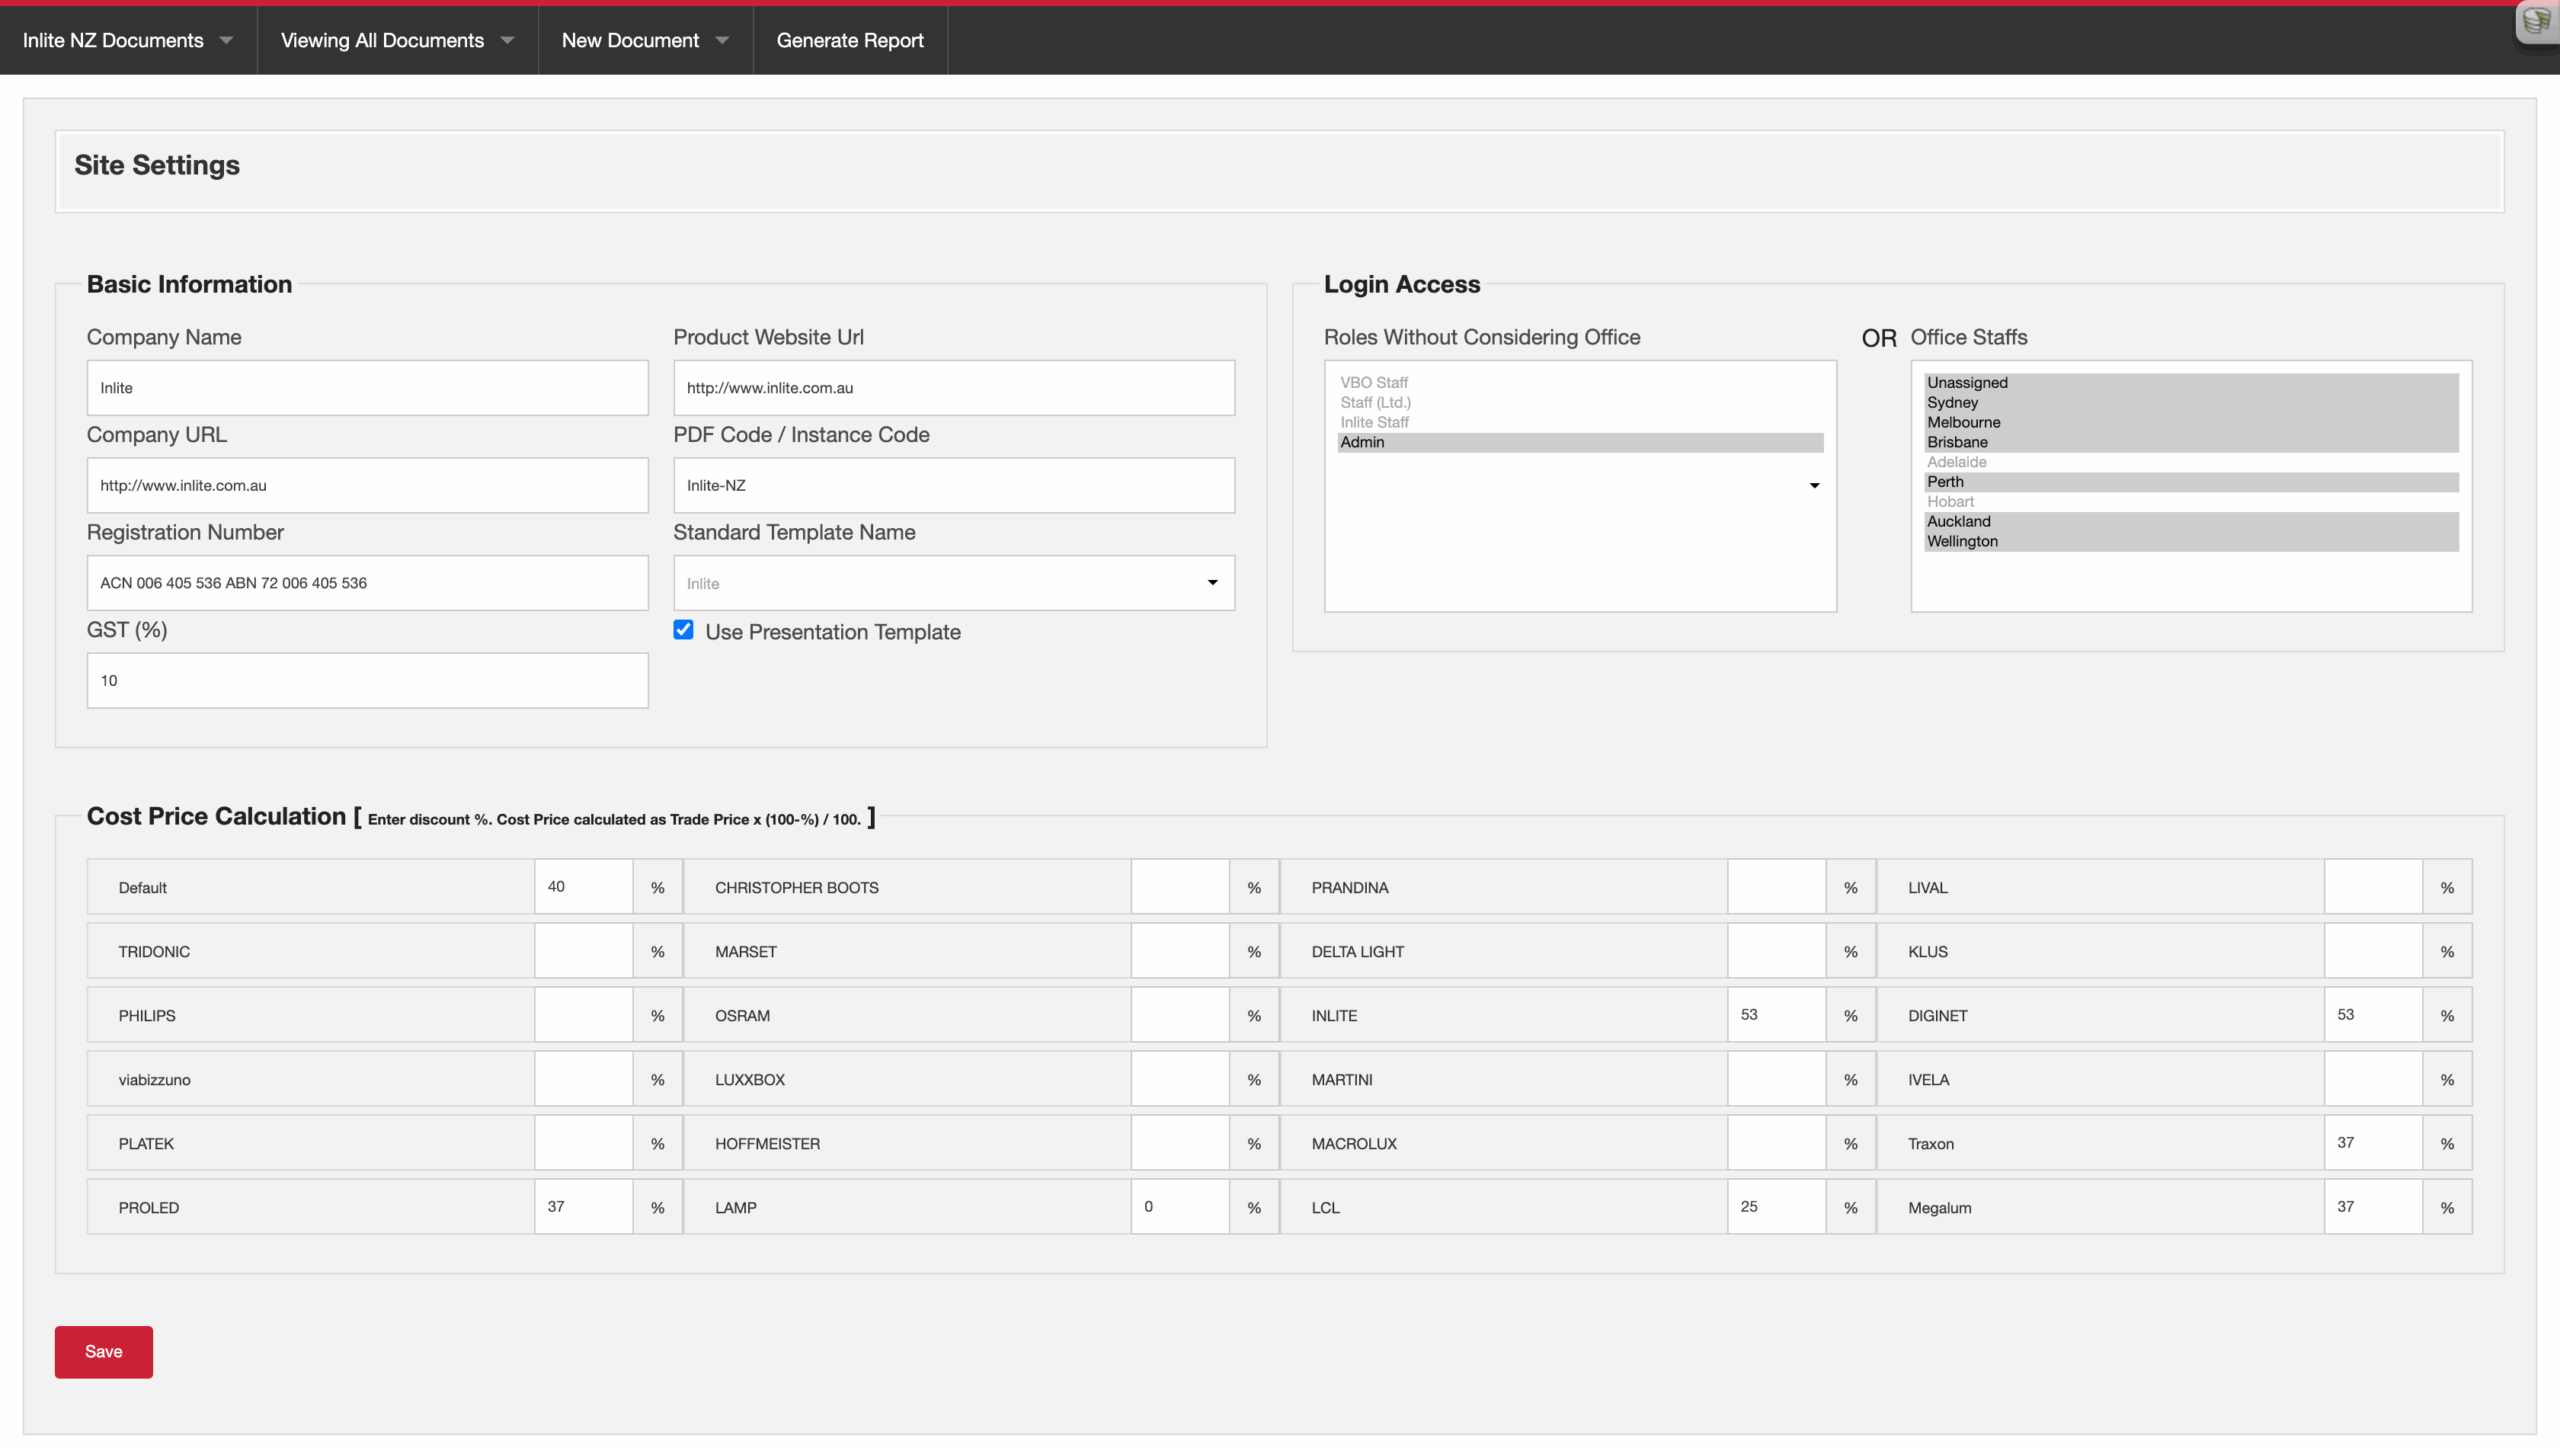The height and width of the screenshot is (1448, 2560).
Task: Open the Inlite NZ Documents menu arrow
Action: (226, 41)
